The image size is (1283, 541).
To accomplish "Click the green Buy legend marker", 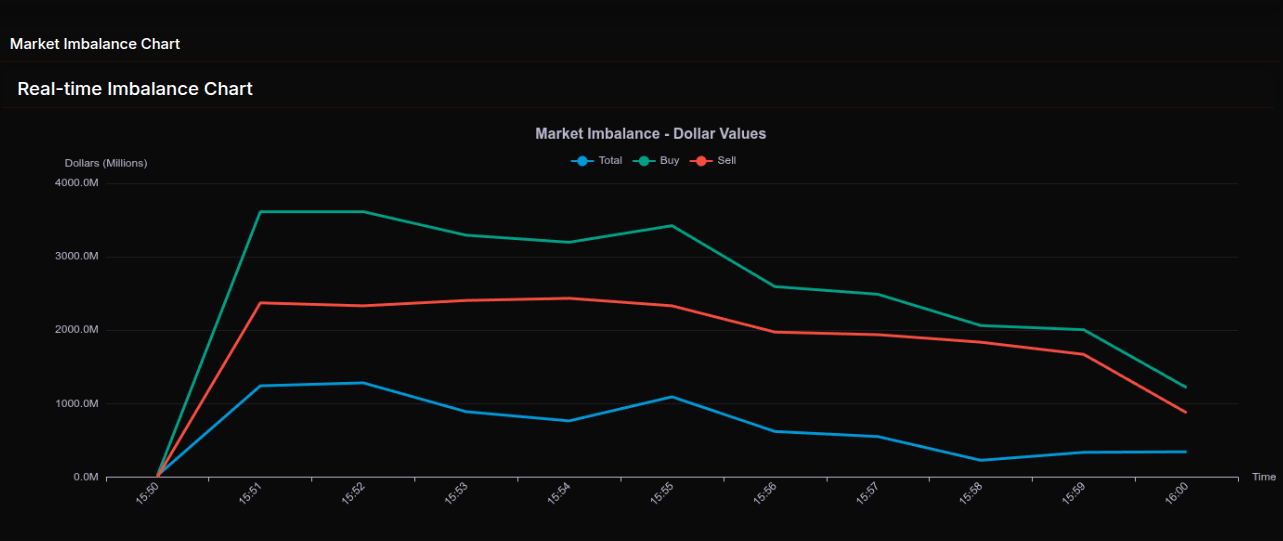I will [x=645, y=161].
